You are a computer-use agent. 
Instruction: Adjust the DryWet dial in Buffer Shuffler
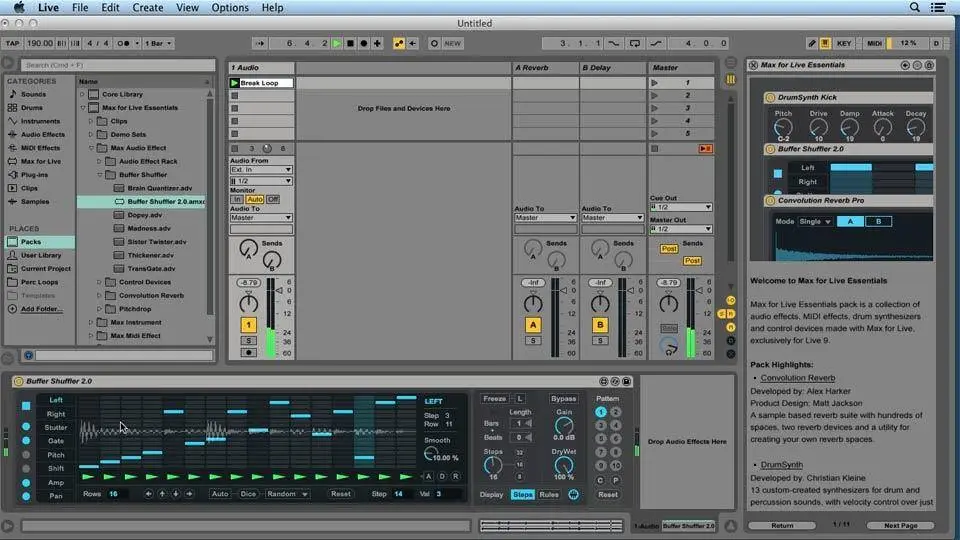(563, 465)
